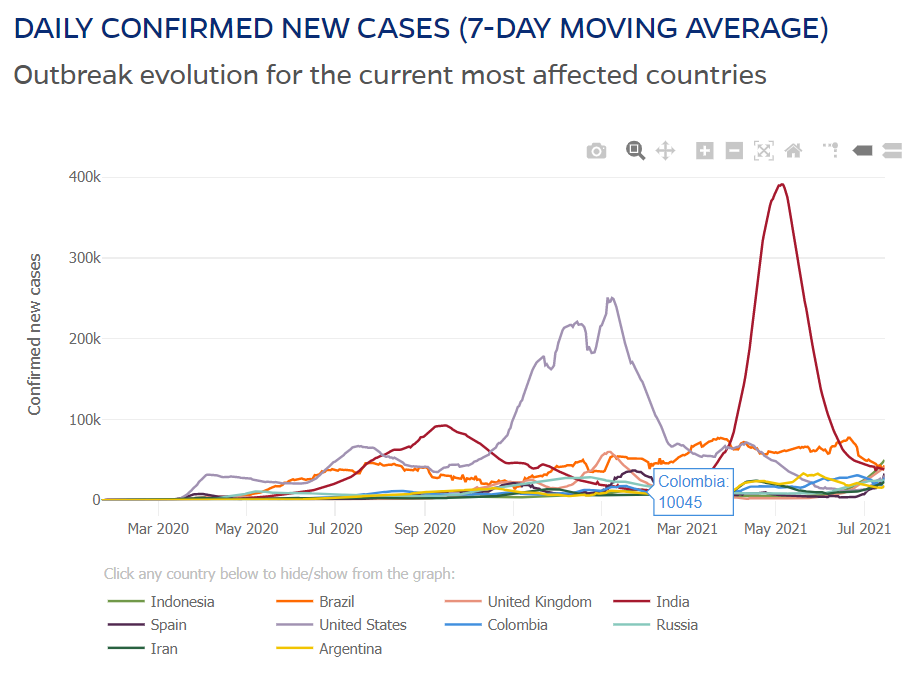Click the hide/show countries instruction text
921x676 pixels.
click(x=280, y=574)
